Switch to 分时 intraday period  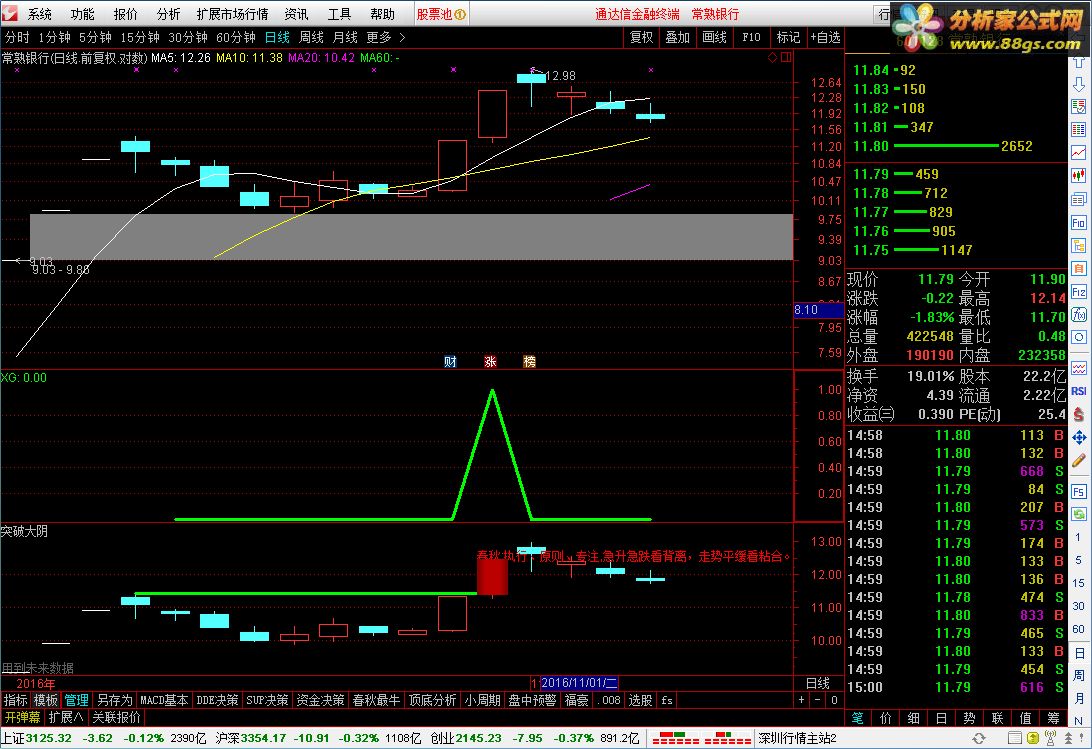tap(17, 37)
